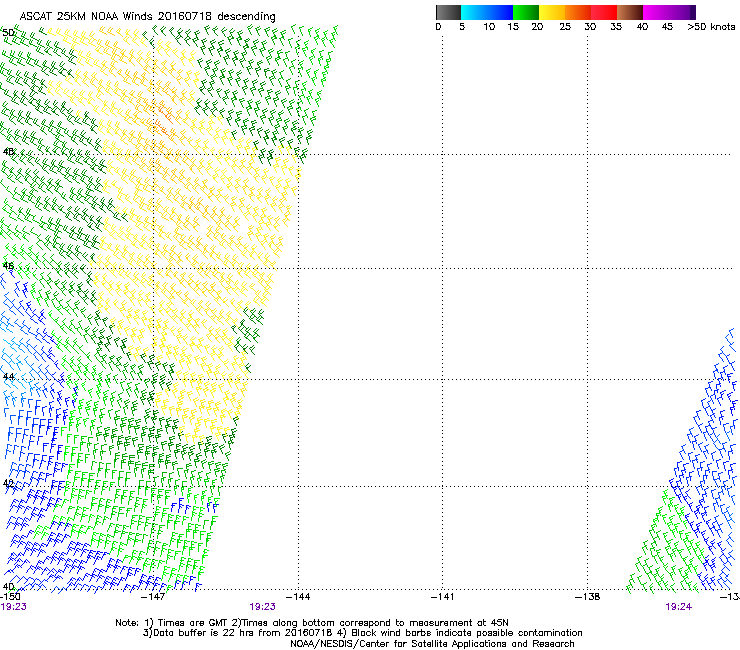Select the red 30–35 knots legend segment
Image resolution: width=740 pixels, height=650 pixels.
604,12
